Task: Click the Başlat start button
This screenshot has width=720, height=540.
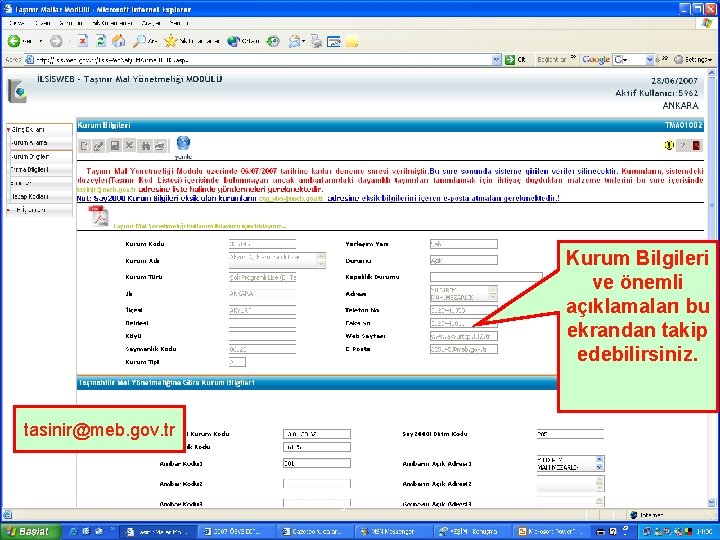Action: tap(30, 531)
